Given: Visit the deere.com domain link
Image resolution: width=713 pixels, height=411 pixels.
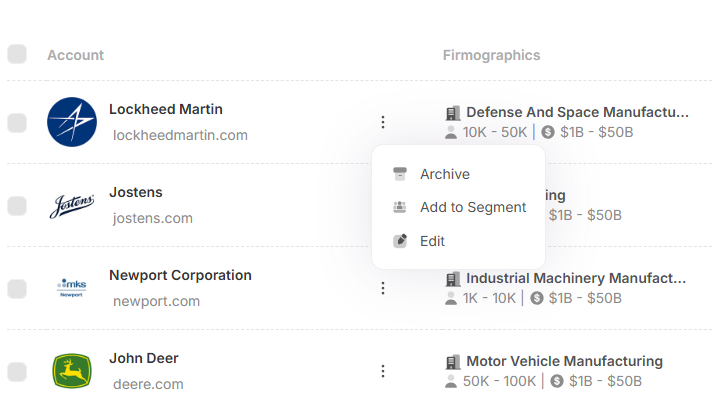Looking at the screenshot, I should [x=148, y=384].
